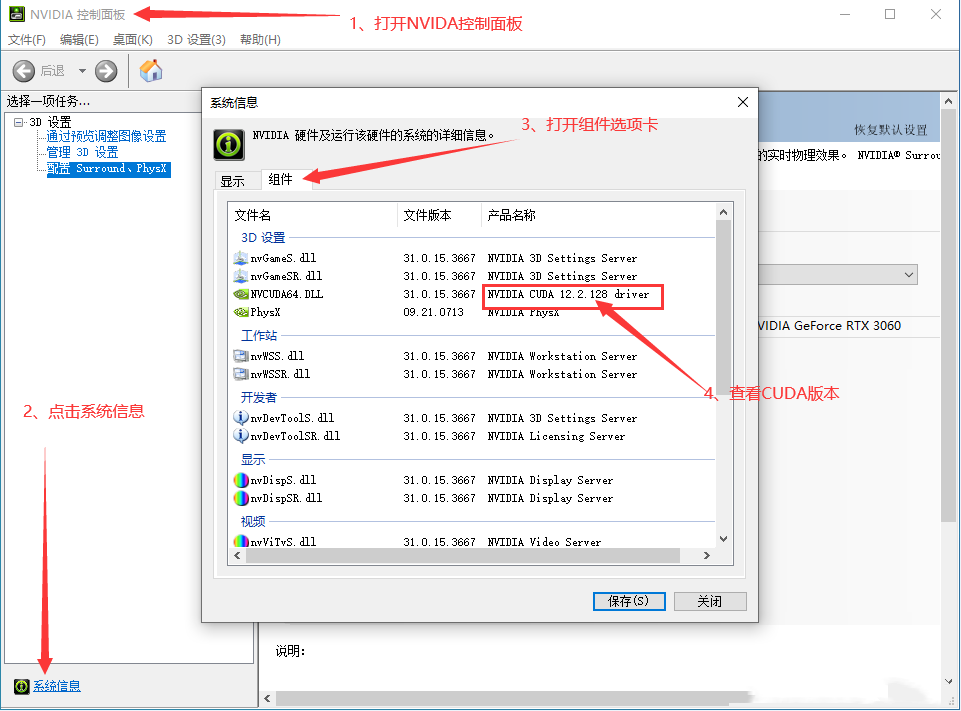
Task: Click the main window scroll down arrow
Action: [948, 681]
